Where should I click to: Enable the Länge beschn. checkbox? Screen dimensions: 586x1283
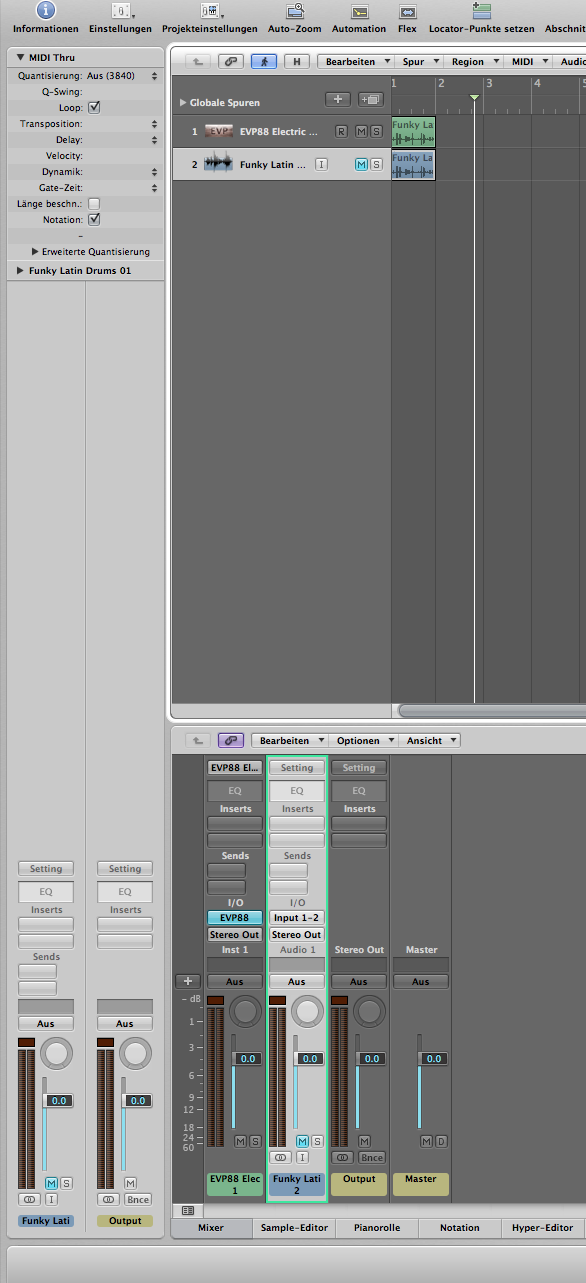94,203
